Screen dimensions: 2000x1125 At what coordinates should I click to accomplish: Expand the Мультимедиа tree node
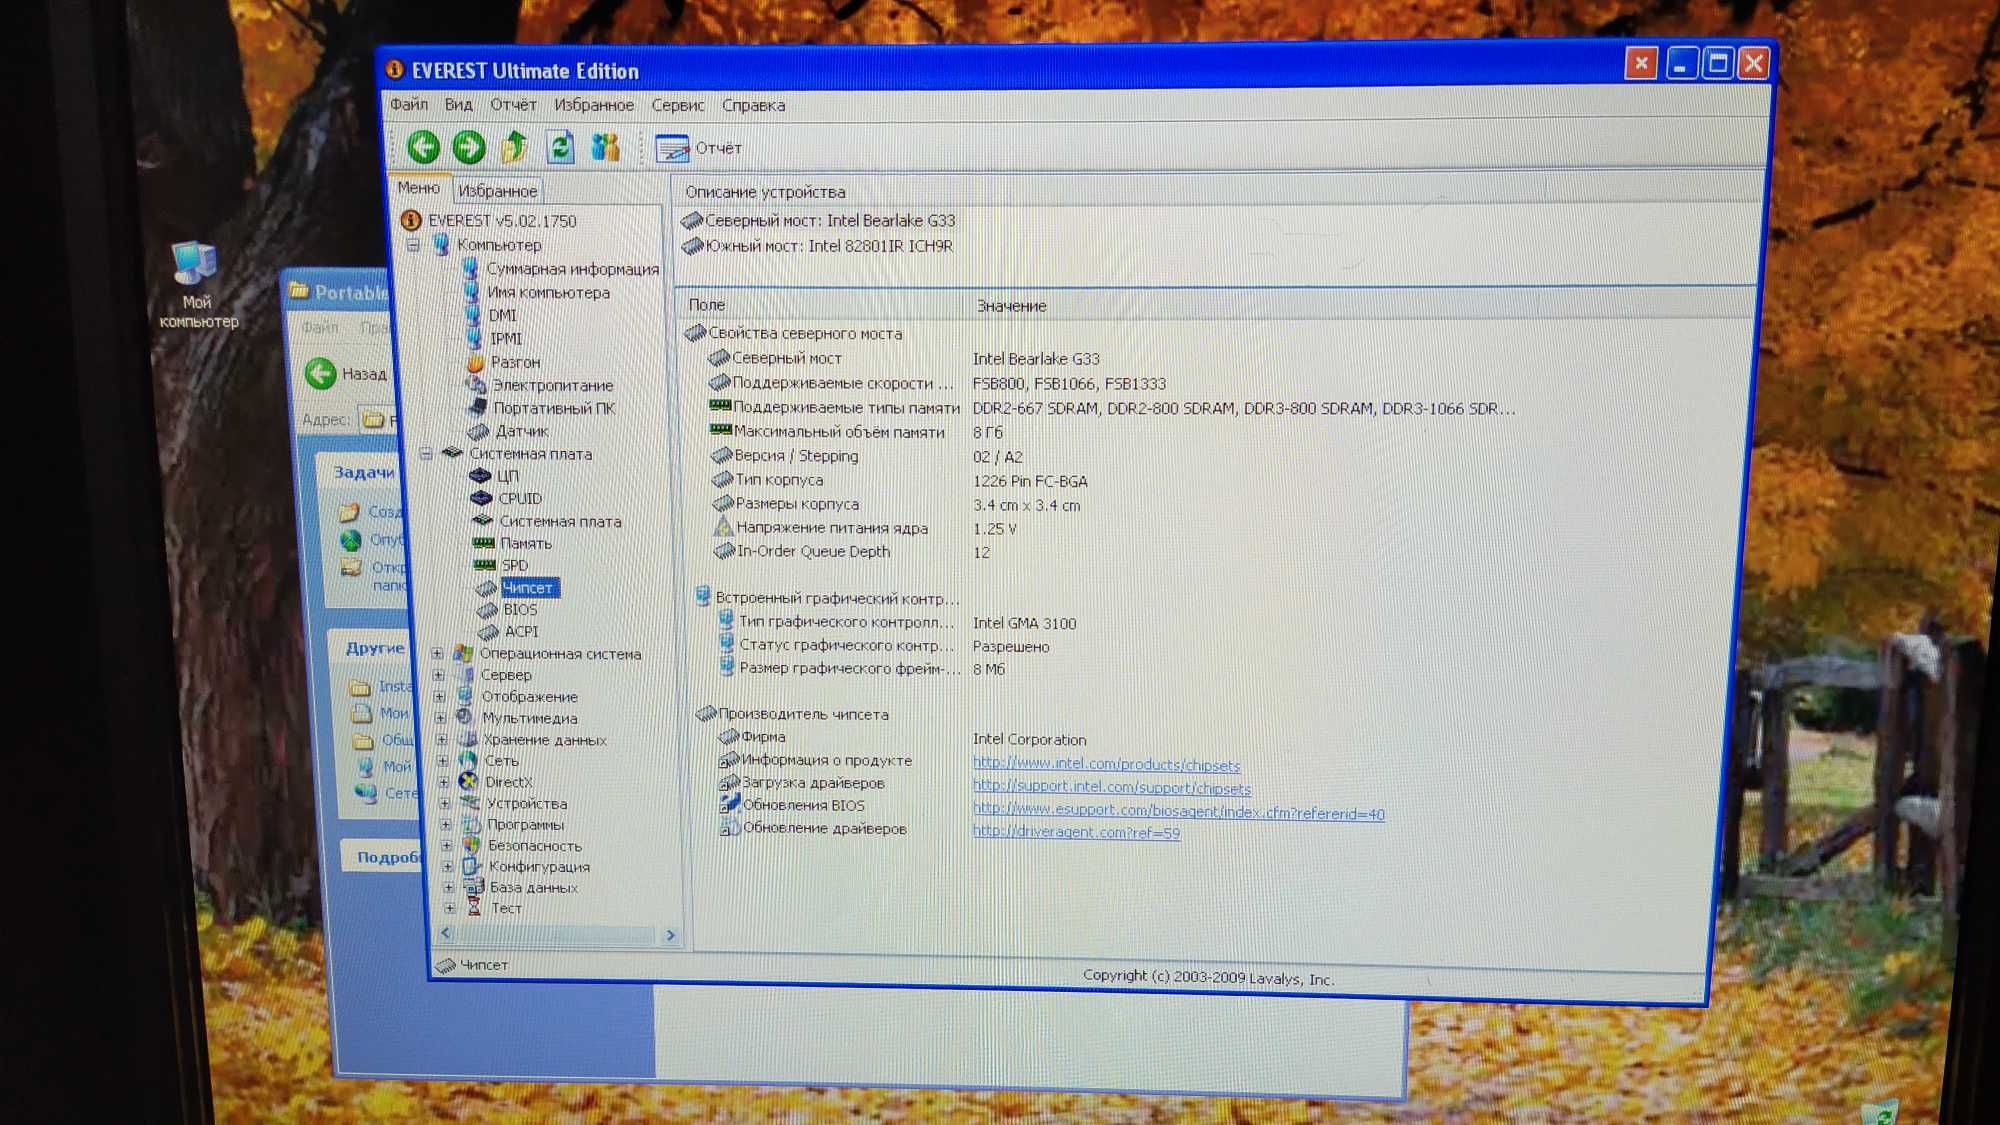(x=440, y=718)
